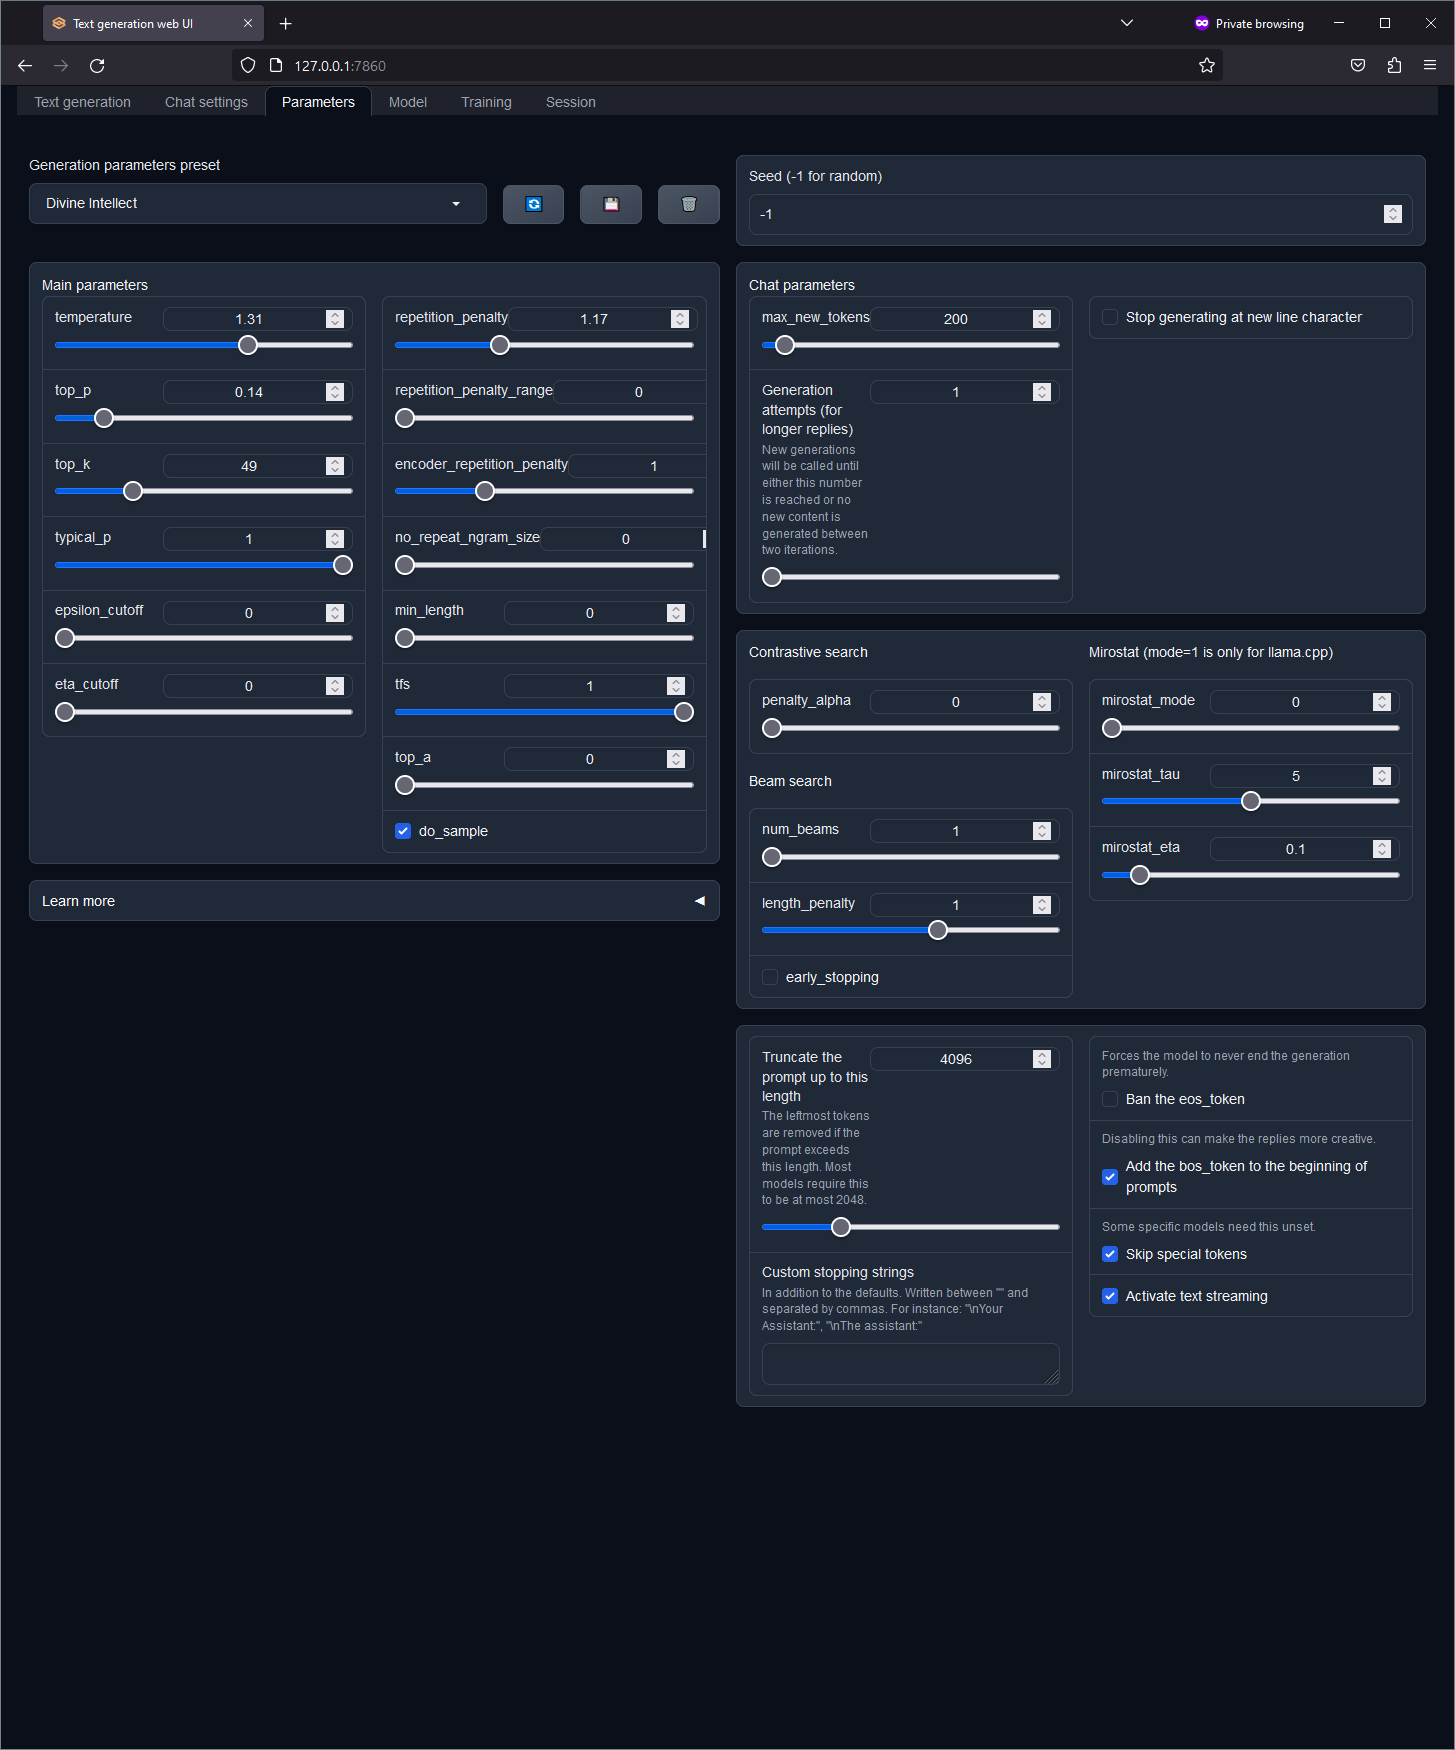Click the eta_cutoff value field
The width and height of the screenshot is (1455, 1750).
(258, 686)
